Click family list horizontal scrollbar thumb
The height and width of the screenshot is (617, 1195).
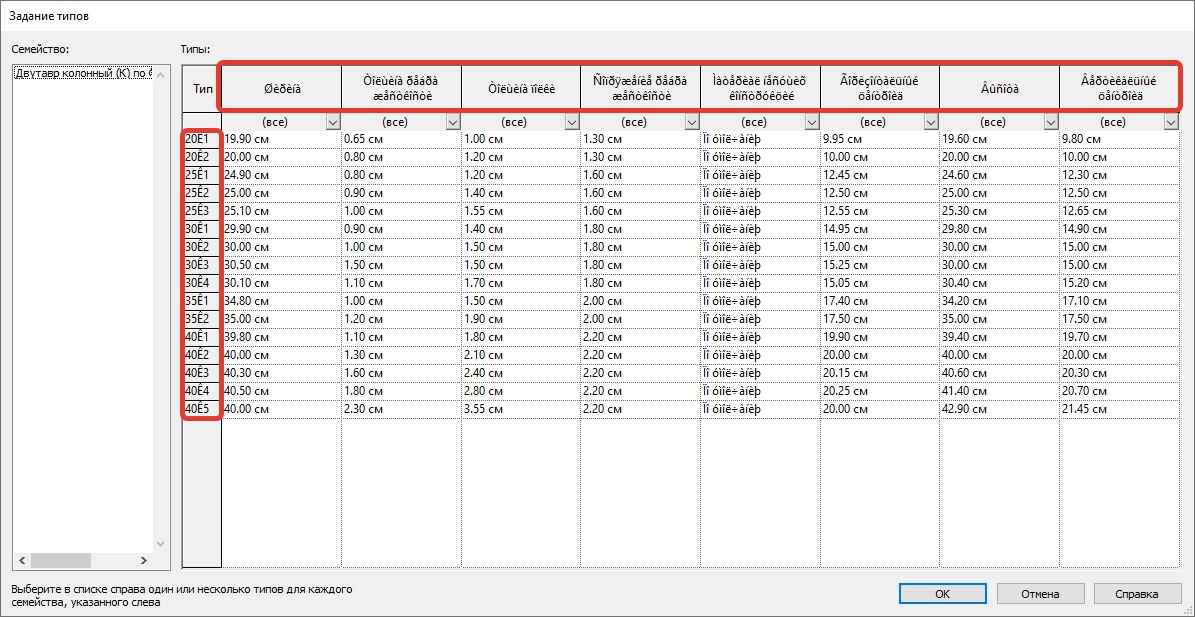pos(60,561)
